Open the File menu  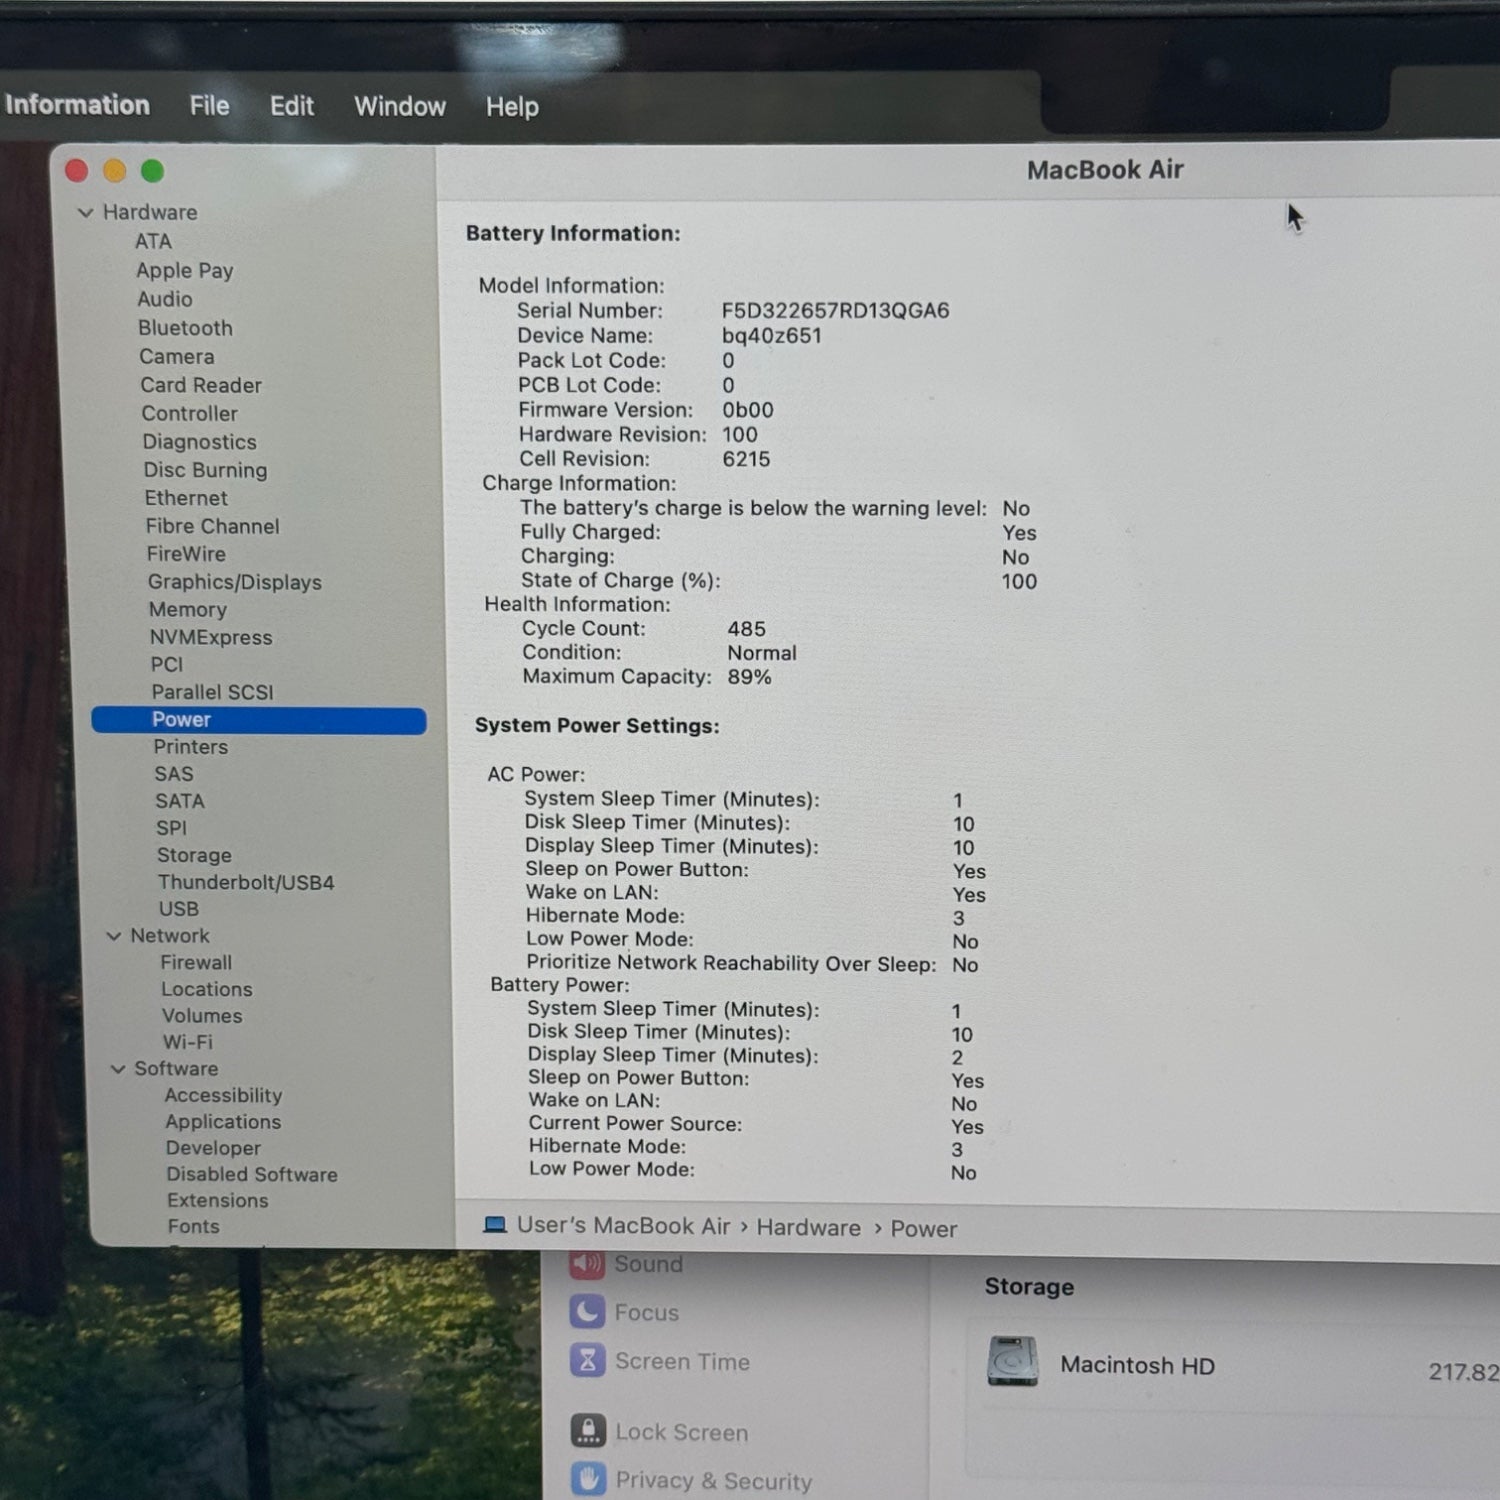(209, 106)
